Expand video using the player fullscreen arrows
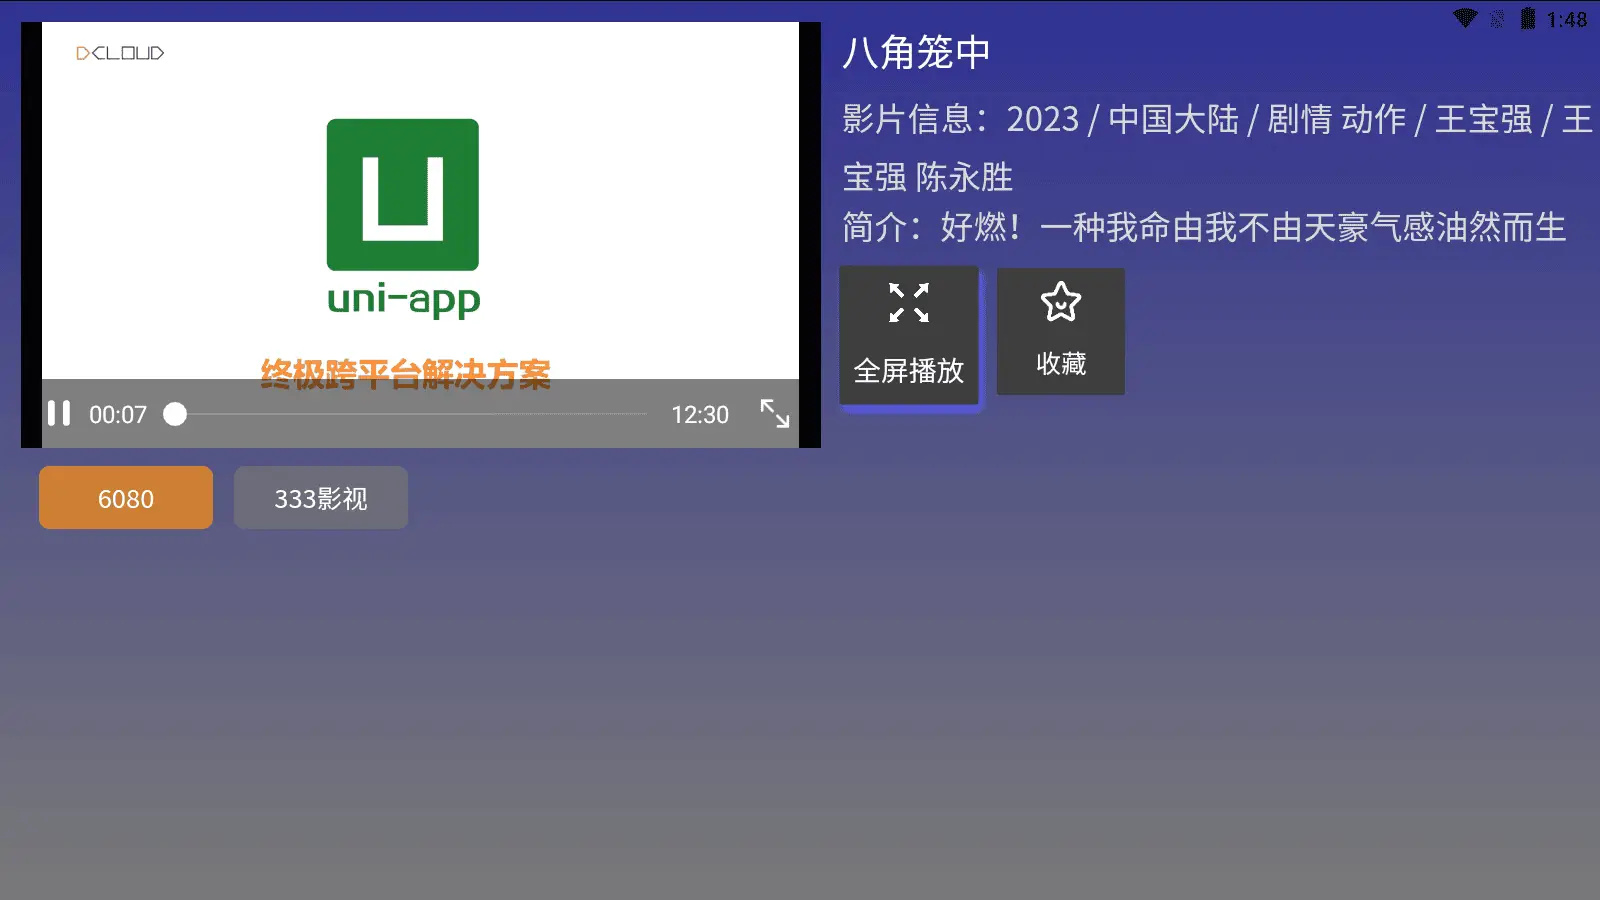 point(775,414)
